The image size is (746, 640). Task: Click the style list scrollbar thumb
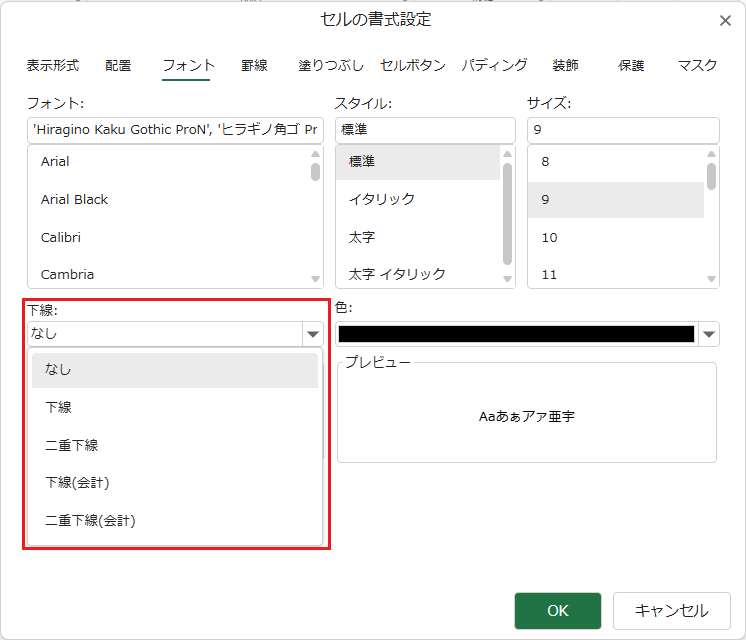coord(508,214)
